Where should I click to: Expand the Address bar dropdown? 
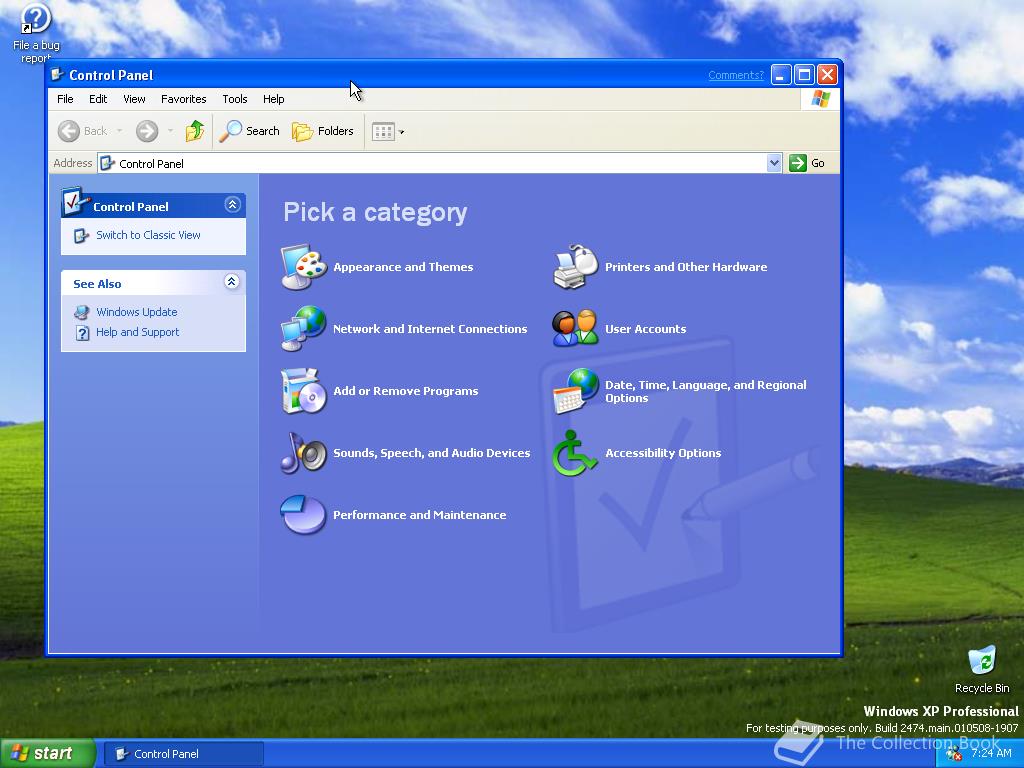coord(774,163)
